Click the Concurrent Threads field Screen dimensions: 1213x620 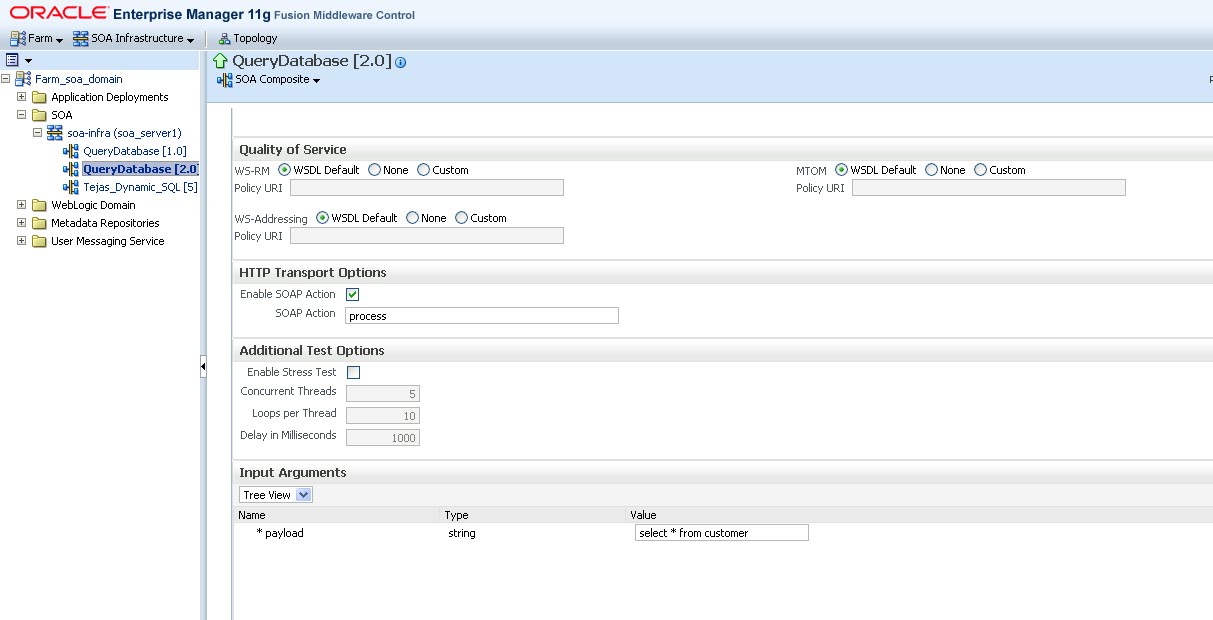(x=383, y=394)
